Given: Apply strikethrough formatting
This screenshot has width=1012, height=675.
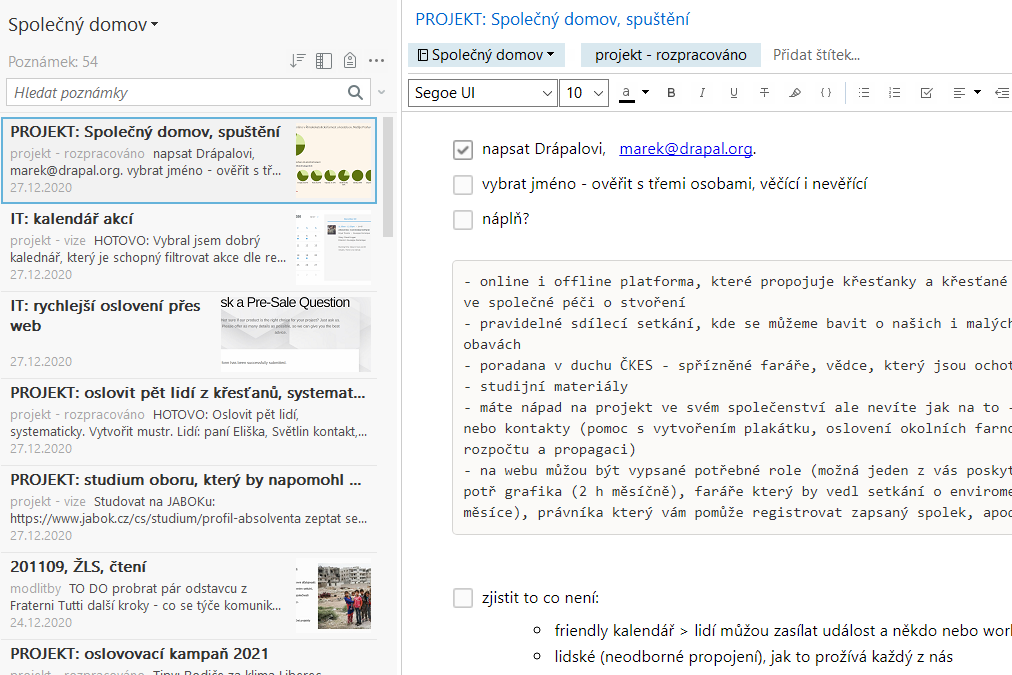Looking at the screenshot, I should point(764,93).
